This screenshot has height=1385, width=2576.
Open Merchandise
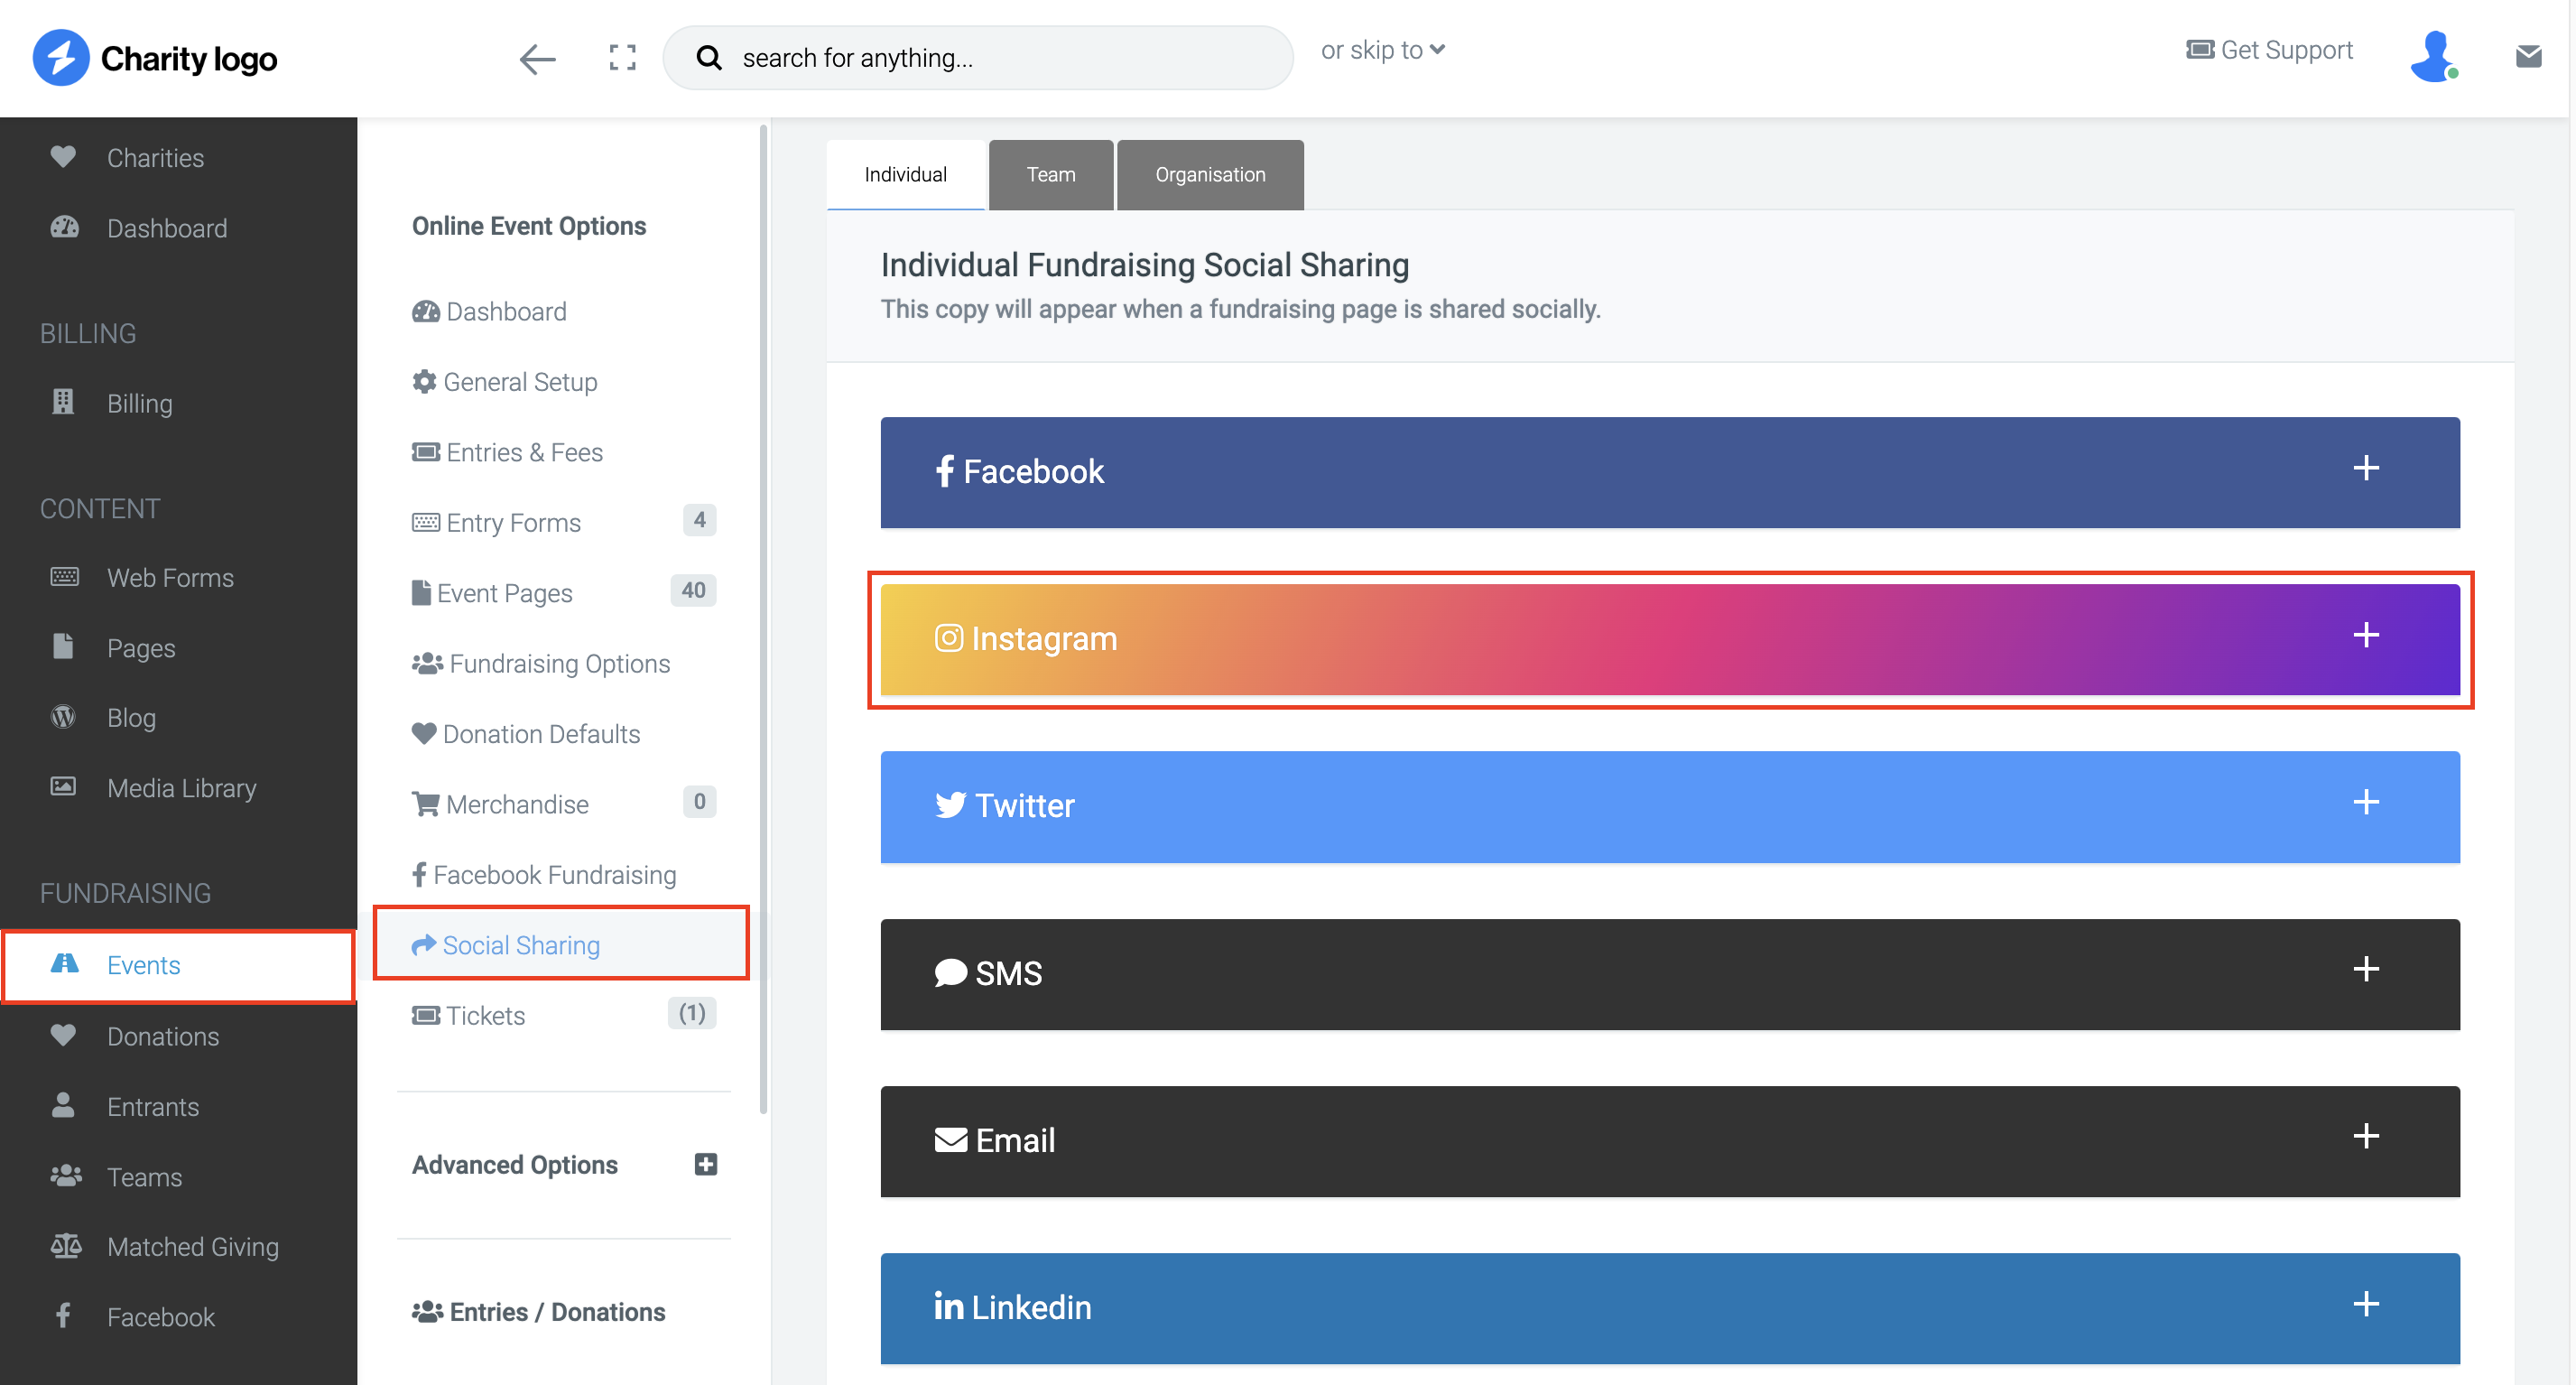[x=500, y=804]
